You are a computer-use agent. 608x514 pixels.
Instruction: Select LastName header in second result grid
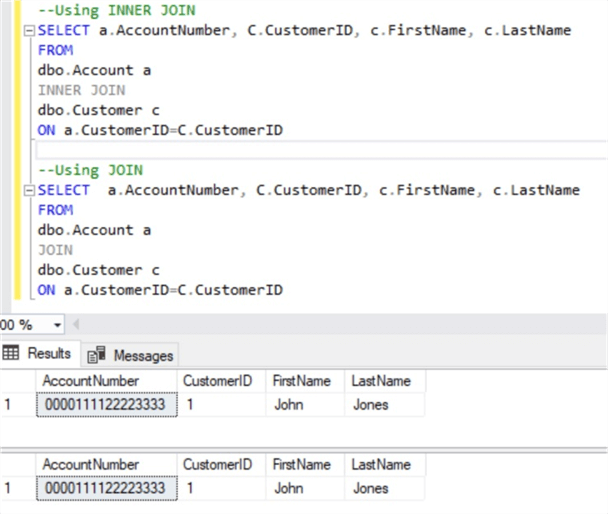tap(385, 465)
